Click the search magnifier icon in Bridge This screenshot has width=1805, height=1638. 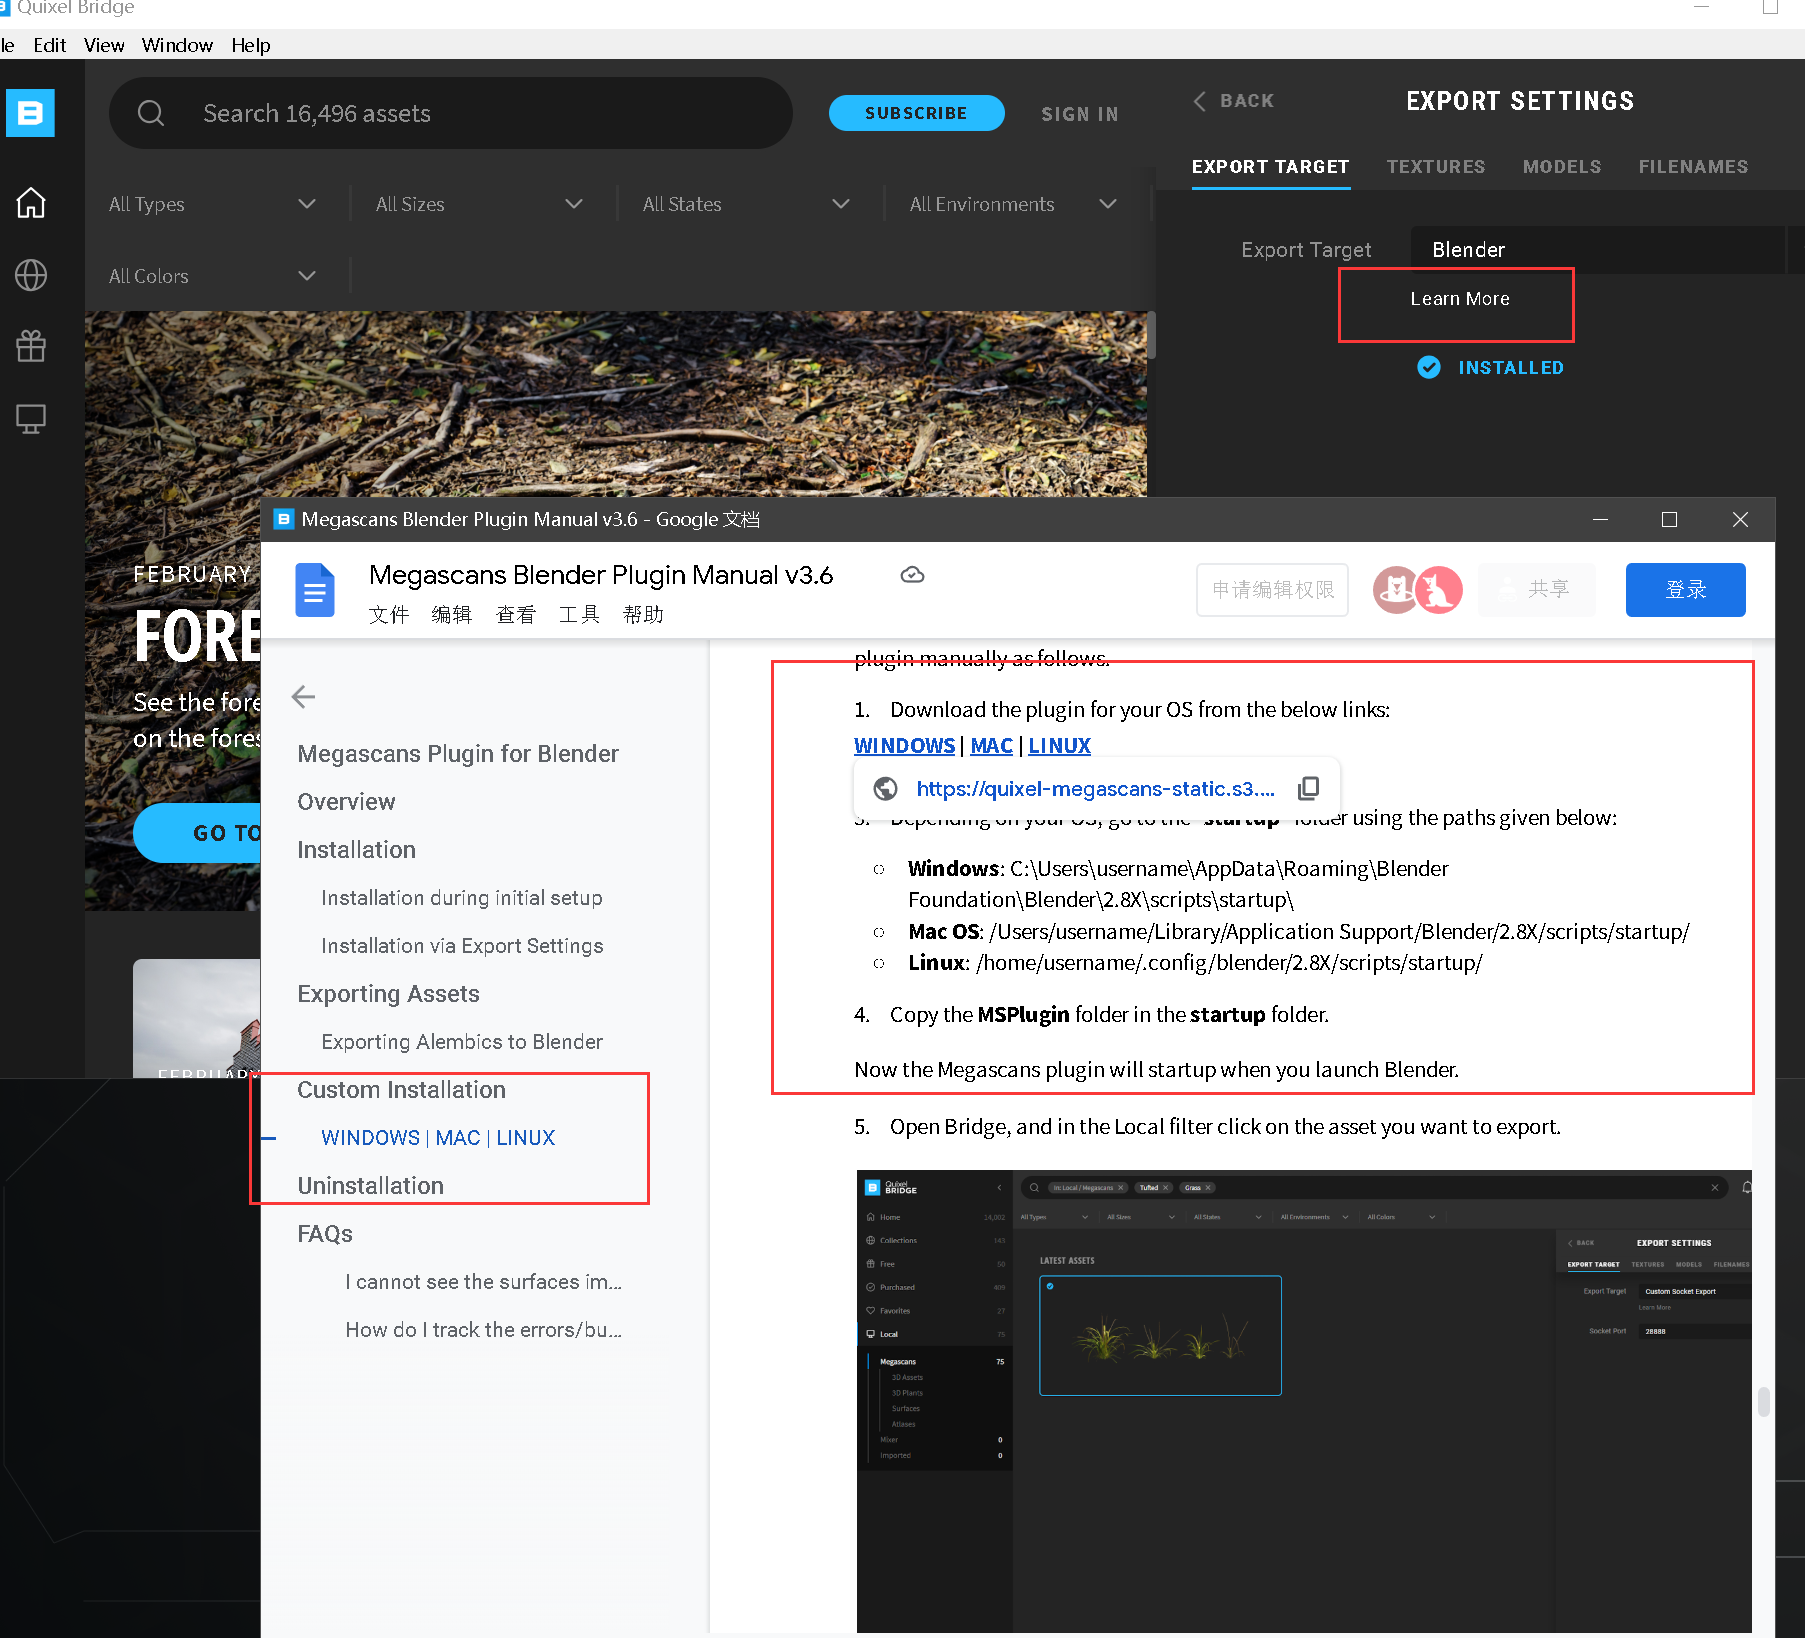point(151,113)
